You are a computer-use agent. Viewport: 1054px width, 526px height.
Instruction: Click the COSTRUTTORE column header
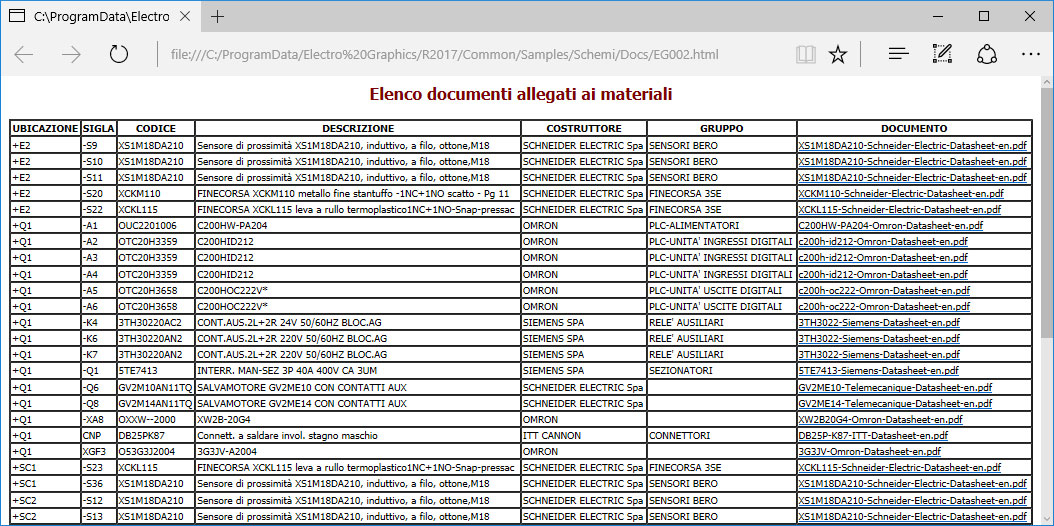(584, 128)
